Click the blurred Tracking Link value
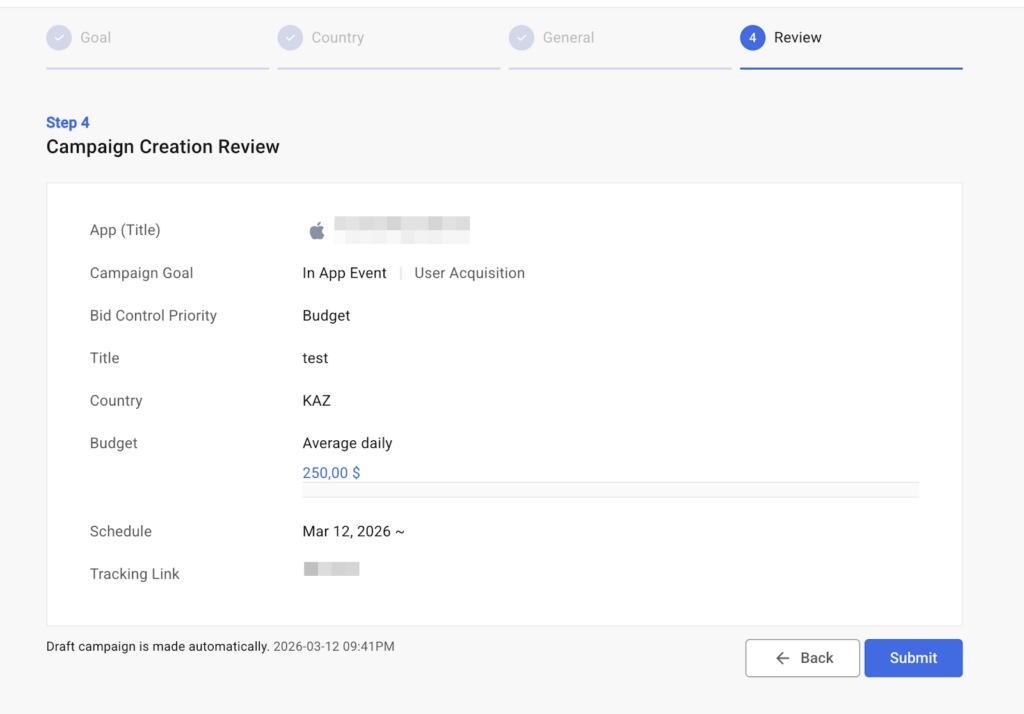Image resolution: width=1024 pixels, height=714 pixels. tap(331, 569)
